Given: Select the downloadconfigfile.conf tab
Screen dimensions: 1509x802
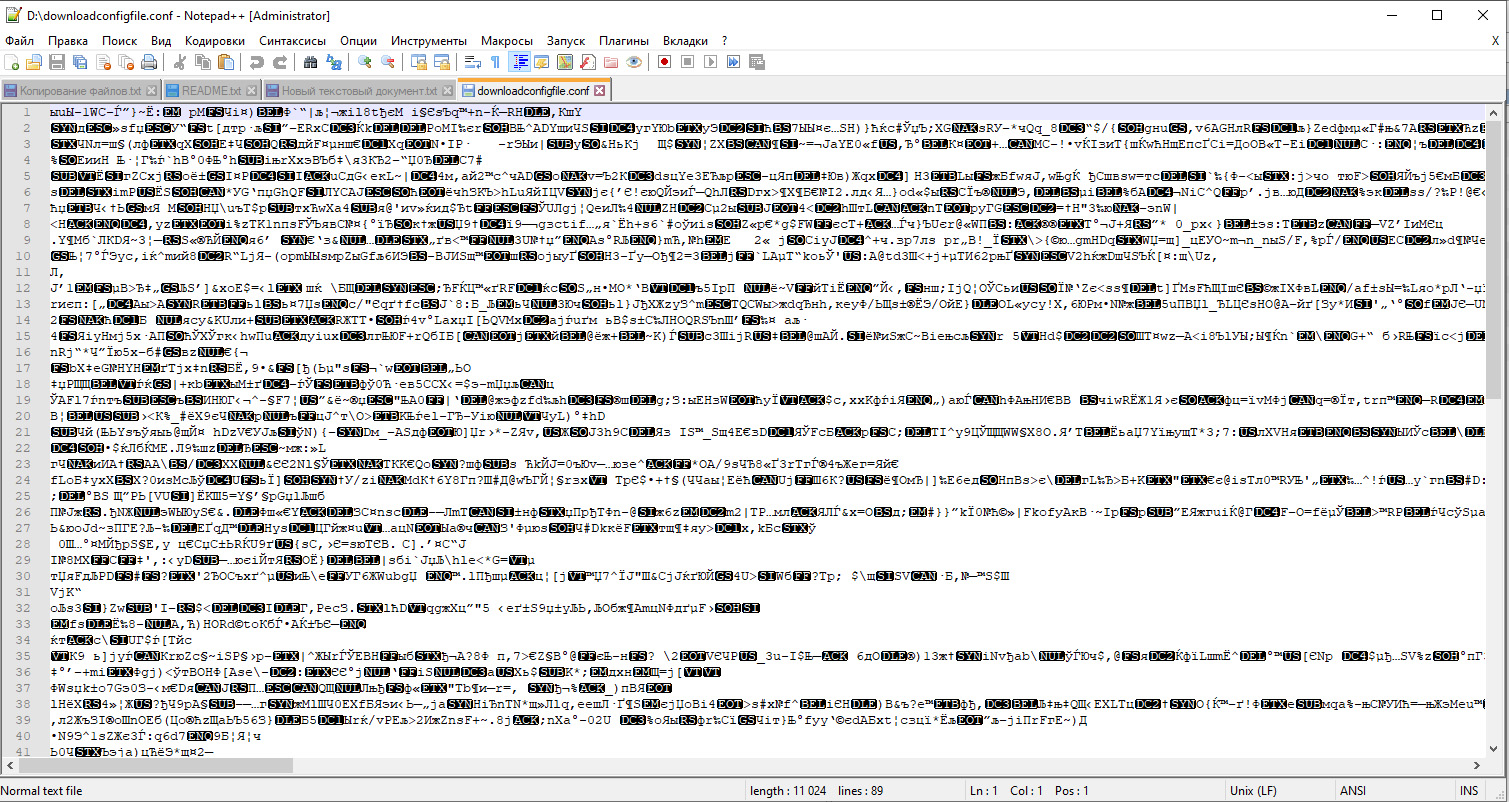Looking at the screenshot, I should (533, 90).
